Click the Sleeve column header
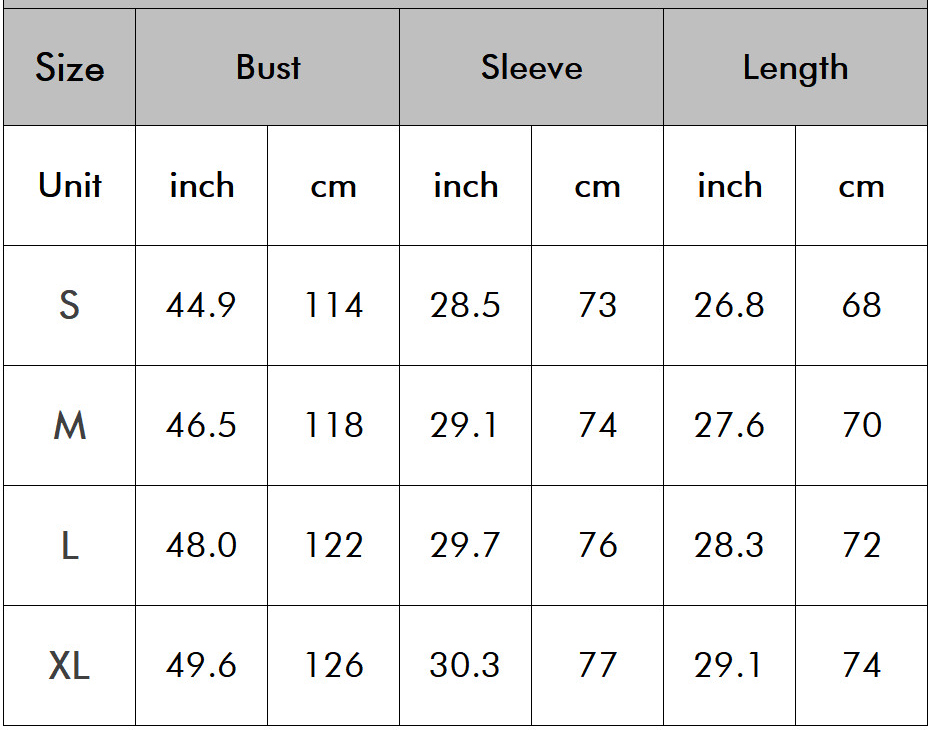Screen dimensions: 931x730 click(x=531, y=68)
